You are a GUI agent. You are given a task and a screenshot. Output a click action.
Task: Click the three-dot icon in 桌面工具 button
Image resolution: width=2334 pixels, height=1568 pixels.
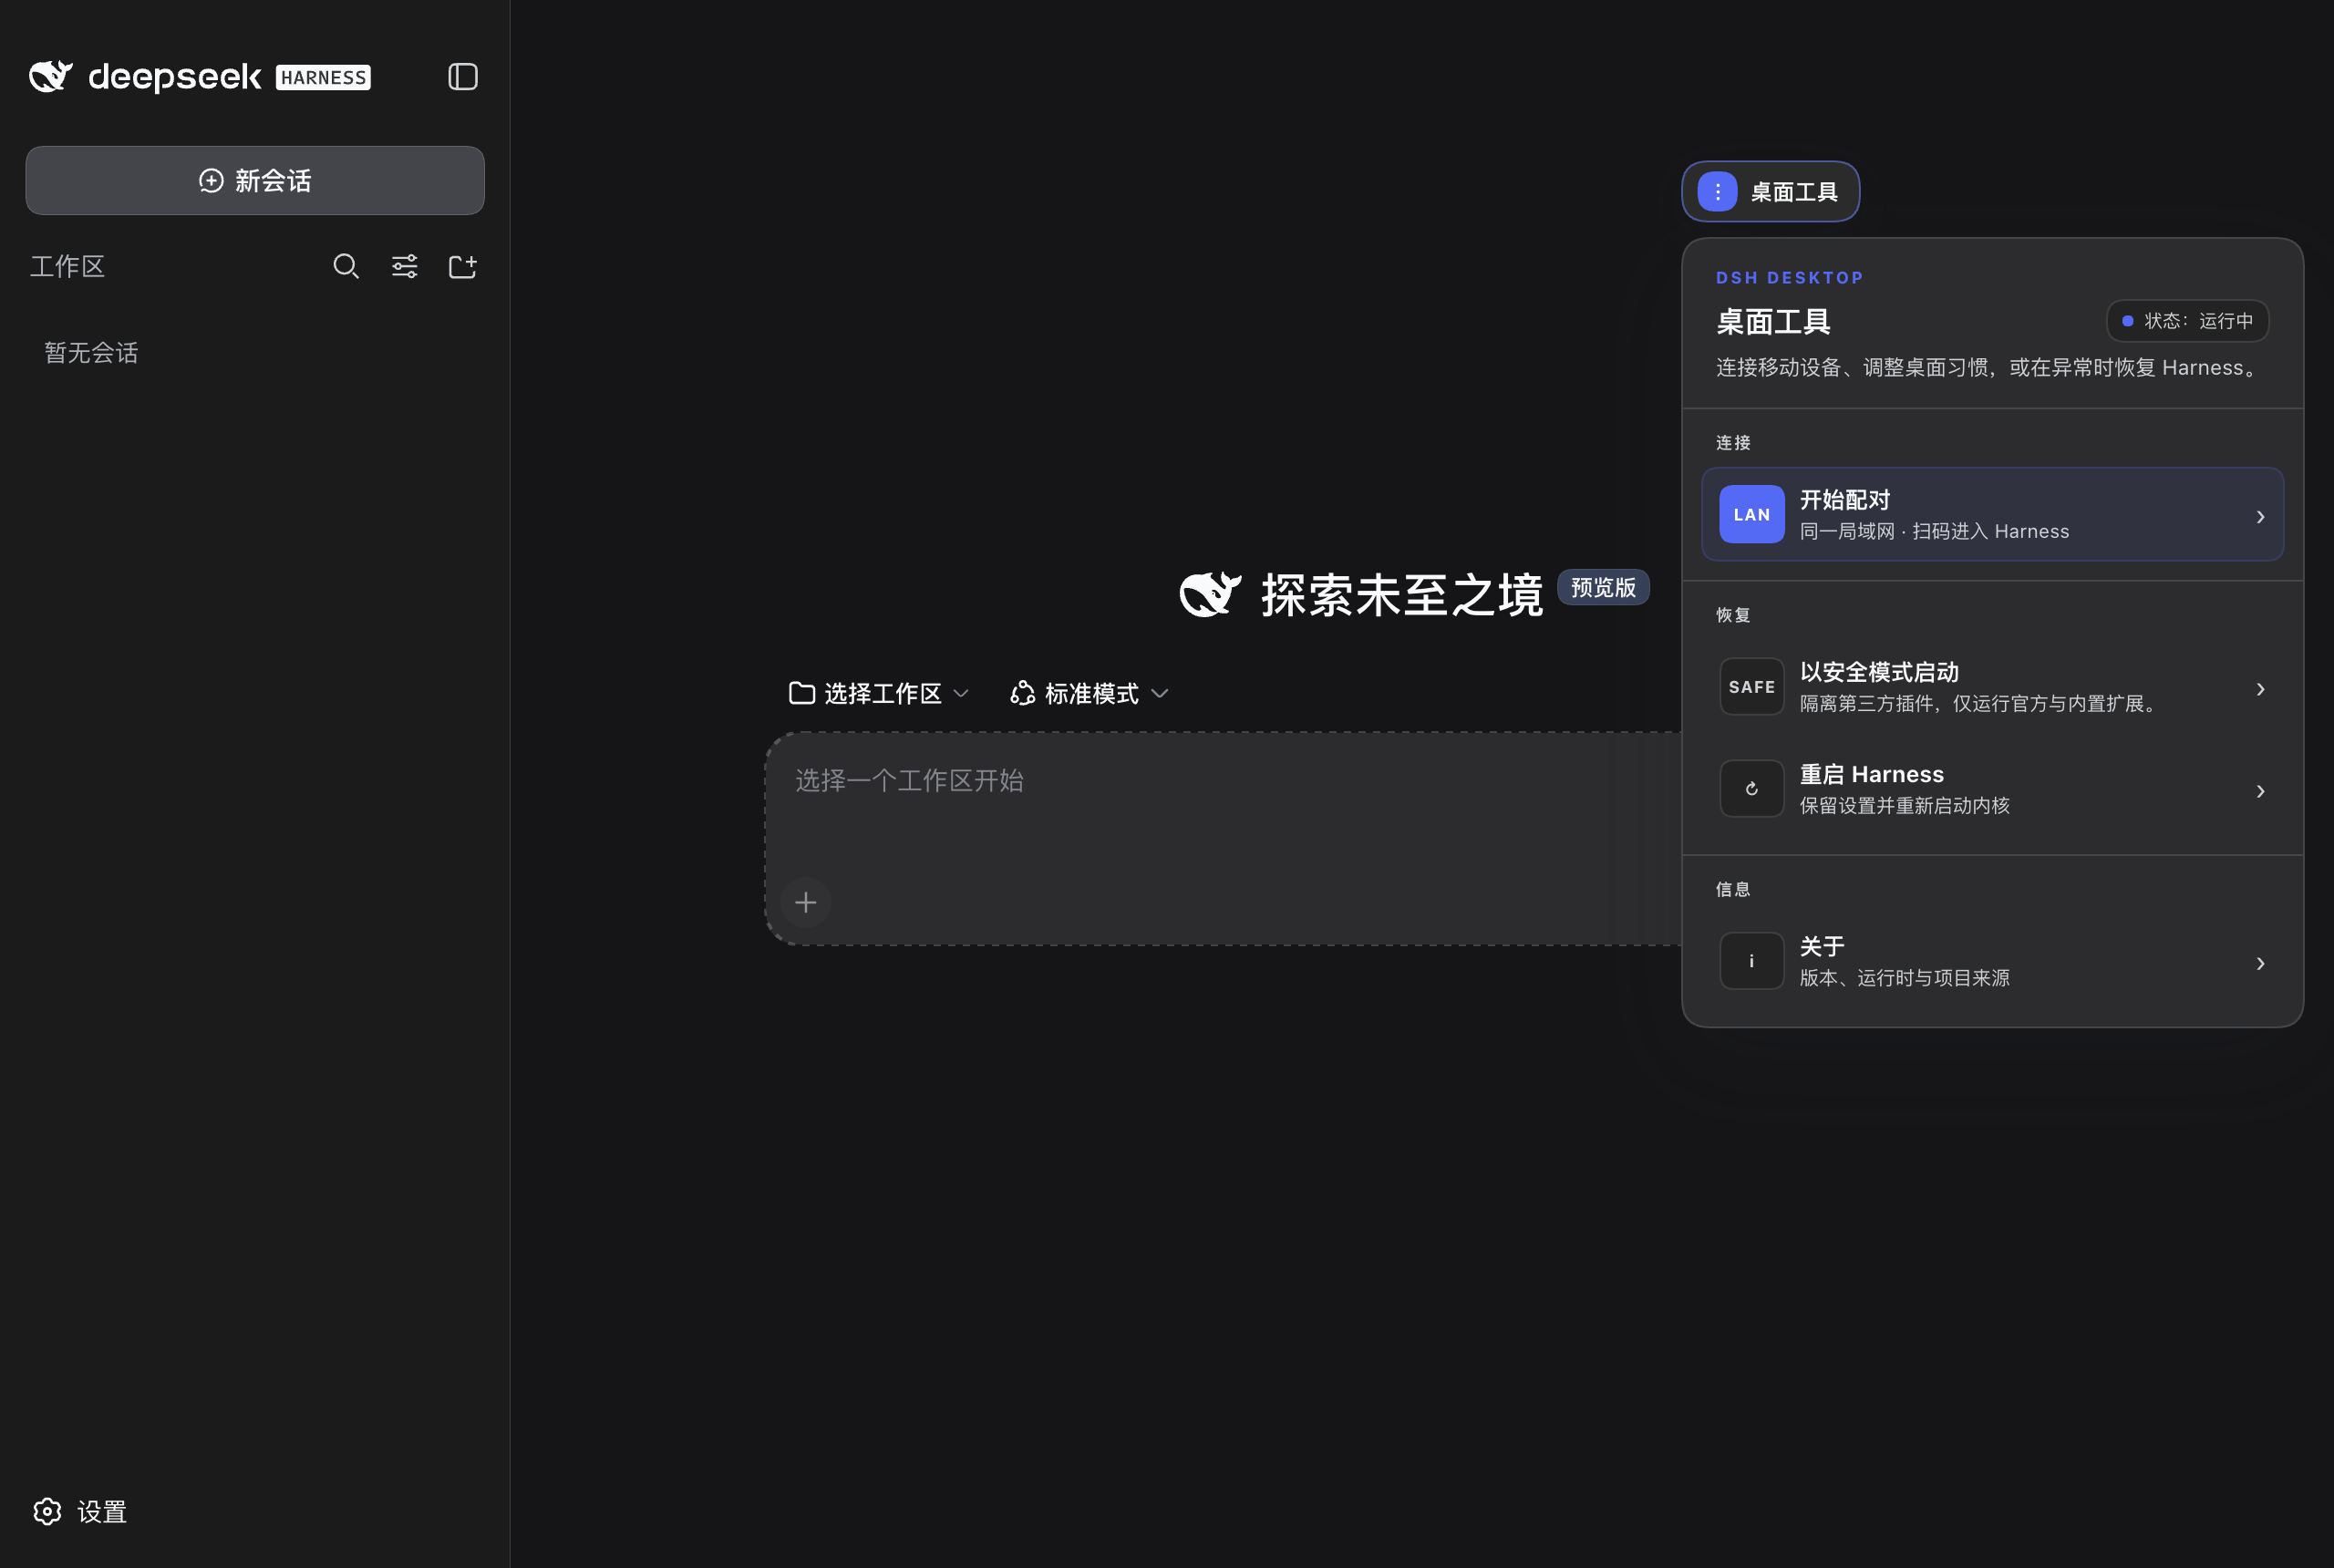click(1717, 191)
